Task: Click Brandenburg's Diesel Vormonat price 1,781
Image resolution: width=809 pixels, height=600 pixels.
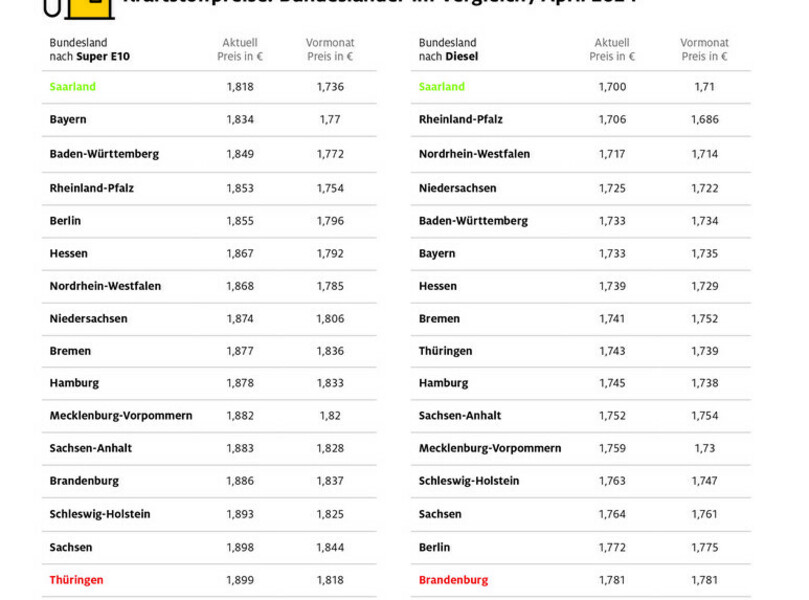Action: [x=704, y=580]
